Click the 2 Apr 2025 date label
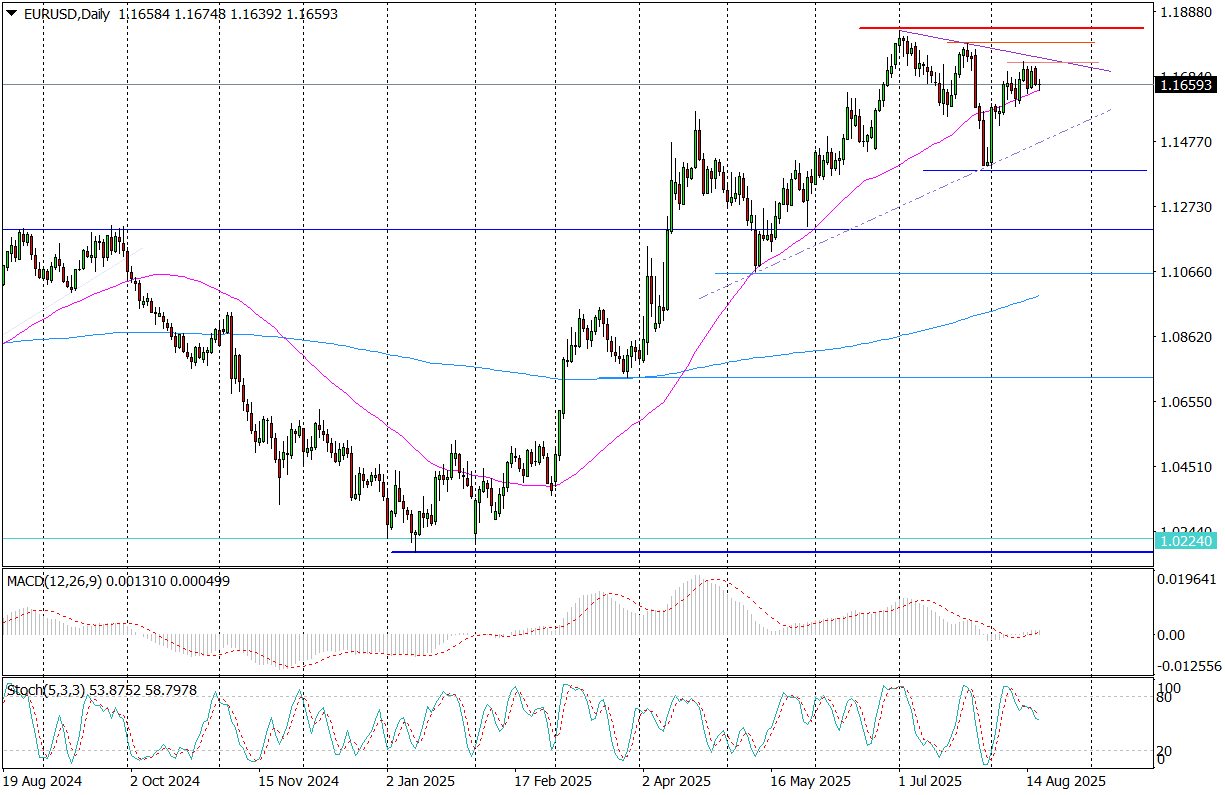 click(x=676, y=780)
